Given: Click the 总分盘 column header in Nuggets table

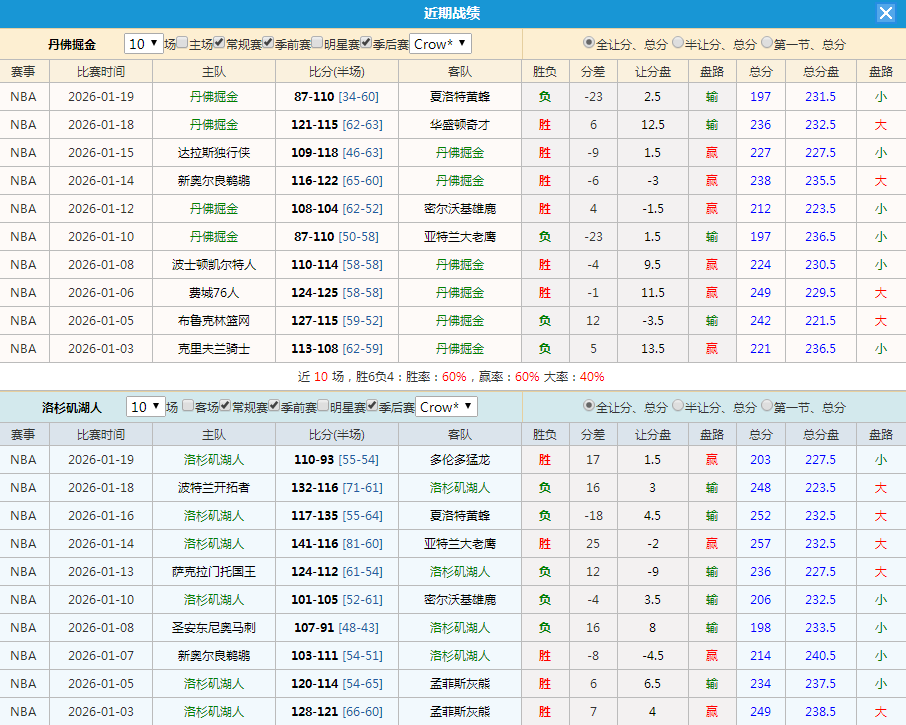Looking at the screenshot, I should pyautogui.click(x=822, y=71).
